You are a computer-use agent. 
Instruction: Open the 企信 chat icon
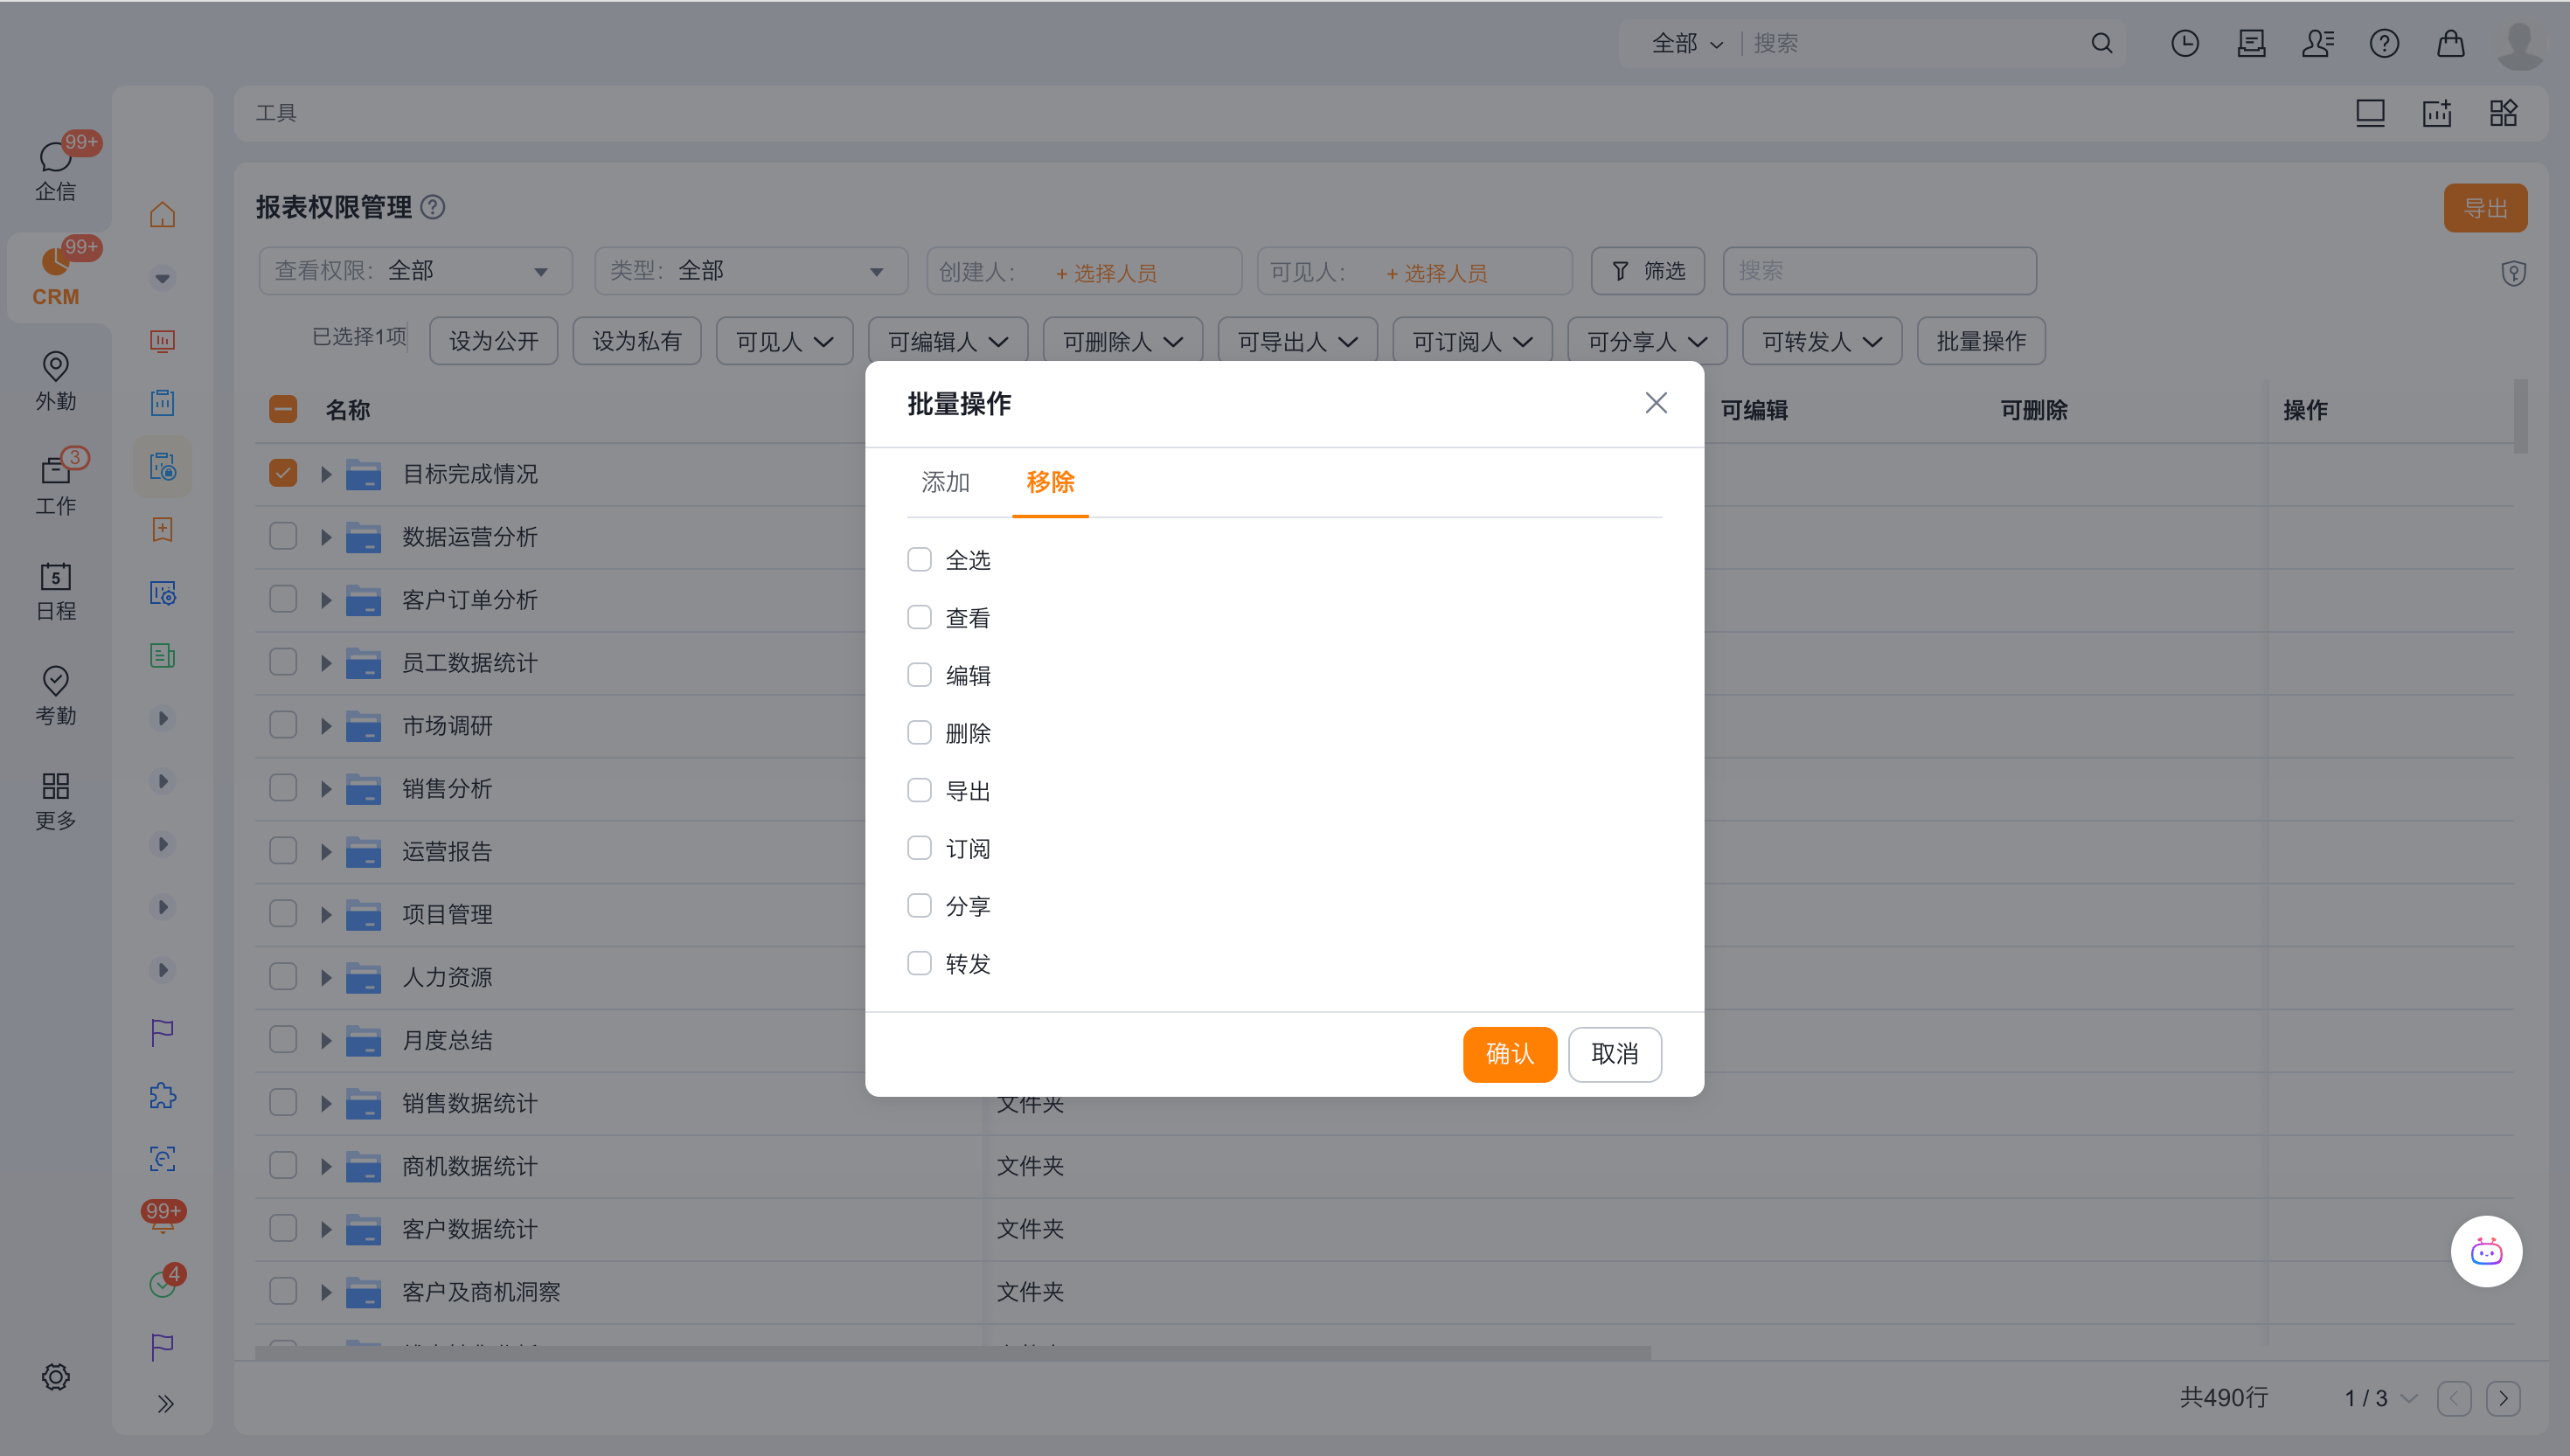tap(55, 158)
